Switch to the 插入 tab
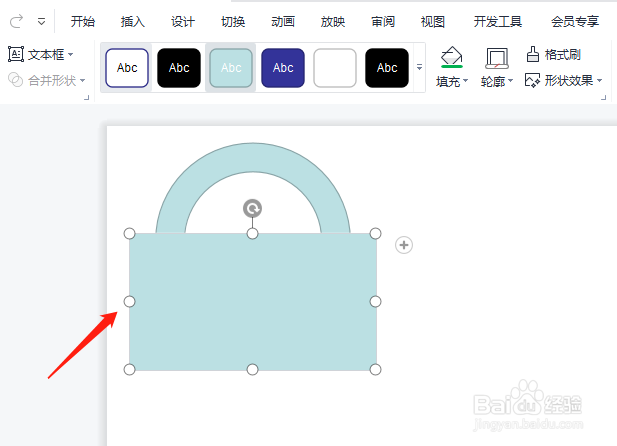Image resolution: width=617 pixels, height=446 pixels. coord(133,22)
